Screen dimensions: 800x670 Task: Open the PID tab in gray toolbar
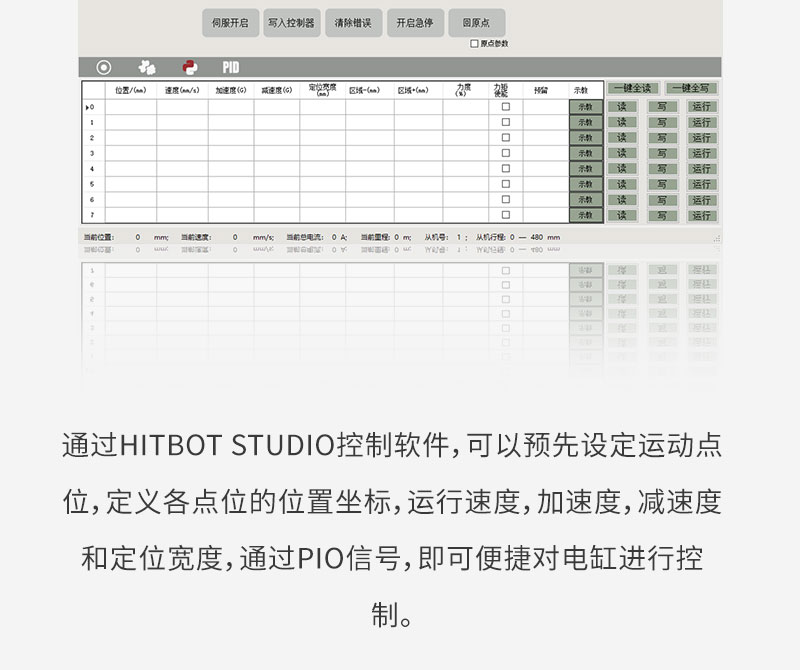point(230,67)
